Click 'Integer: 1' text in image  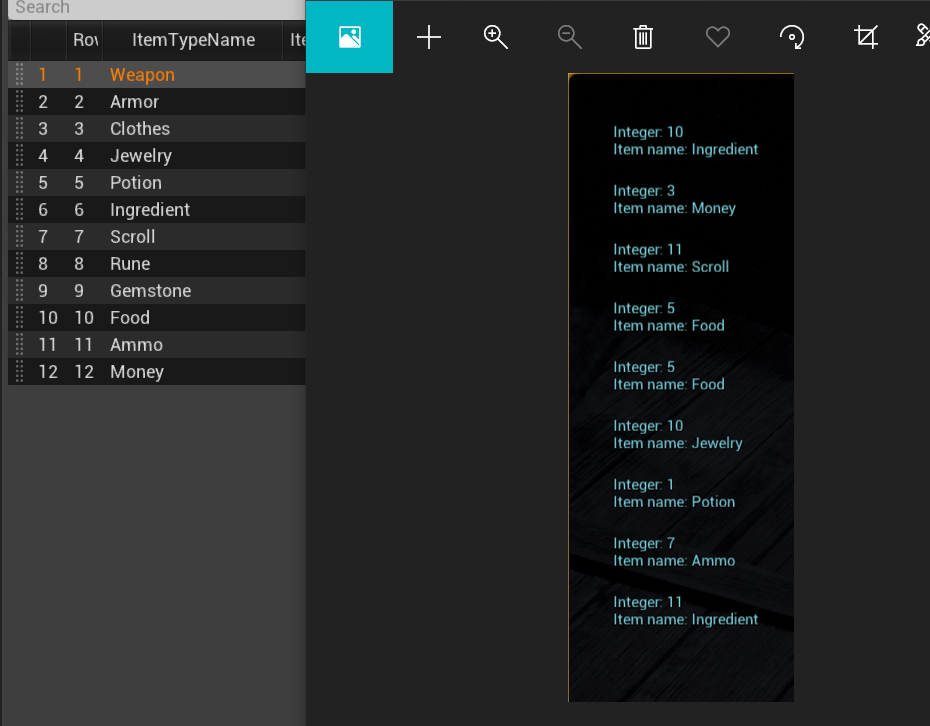click(x=644, y=484)
